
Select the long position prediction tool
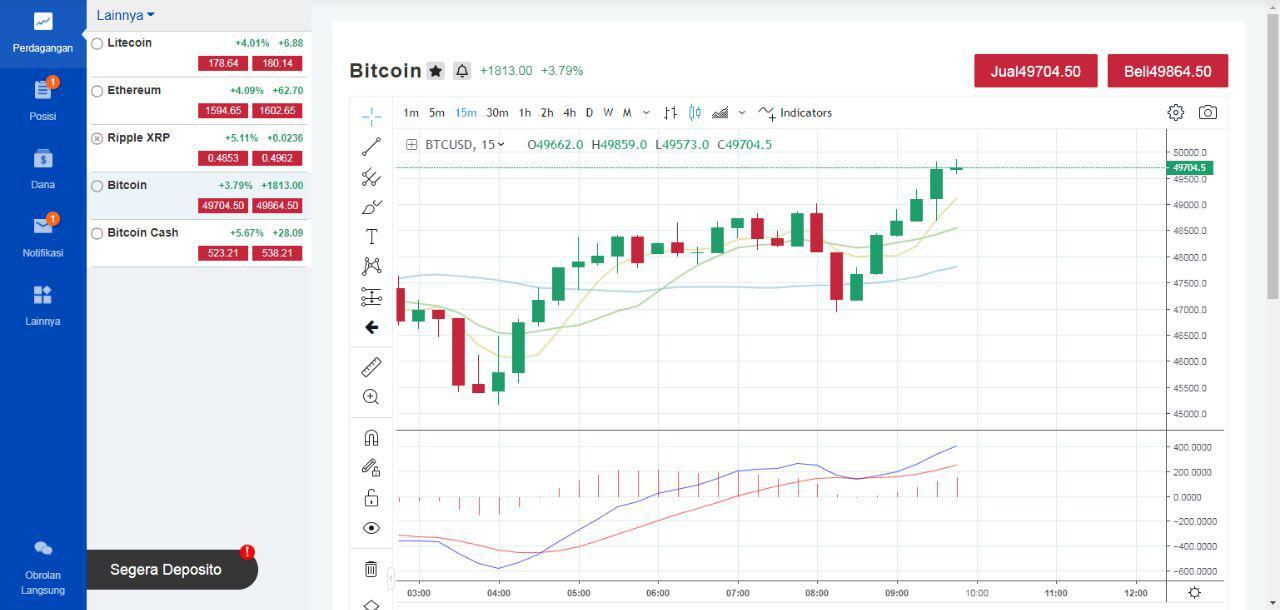click(x=371, y=296)
